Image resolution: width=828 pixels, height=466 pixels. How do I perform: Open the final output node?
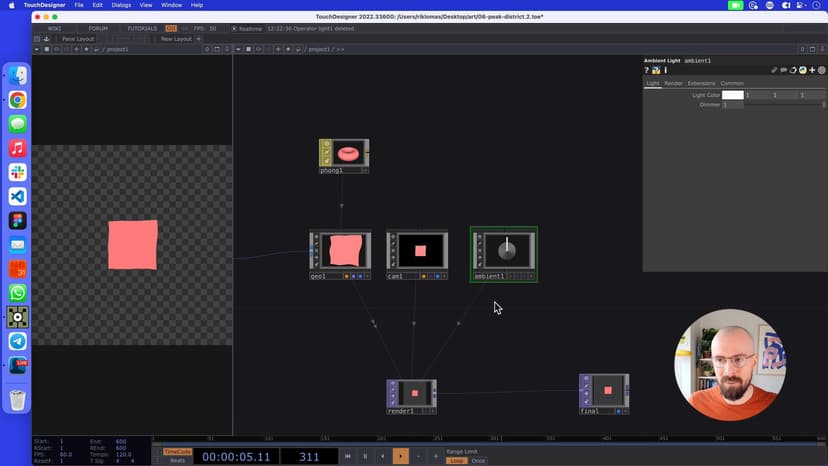[607, 390]
